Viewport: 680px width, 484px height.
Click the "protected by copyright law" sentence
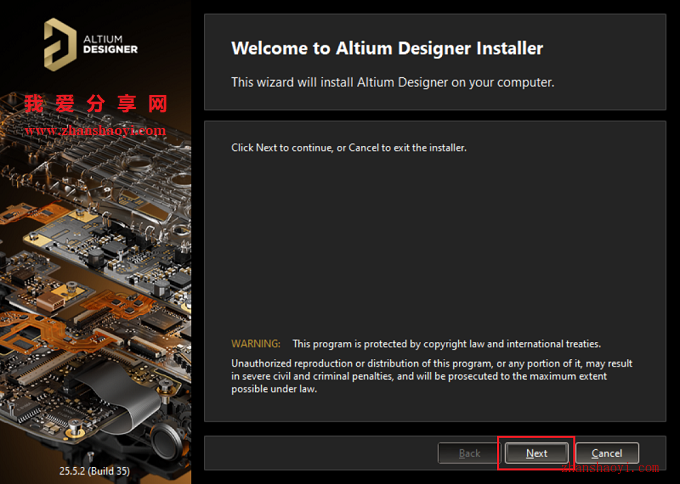click(x=447, y=344)
